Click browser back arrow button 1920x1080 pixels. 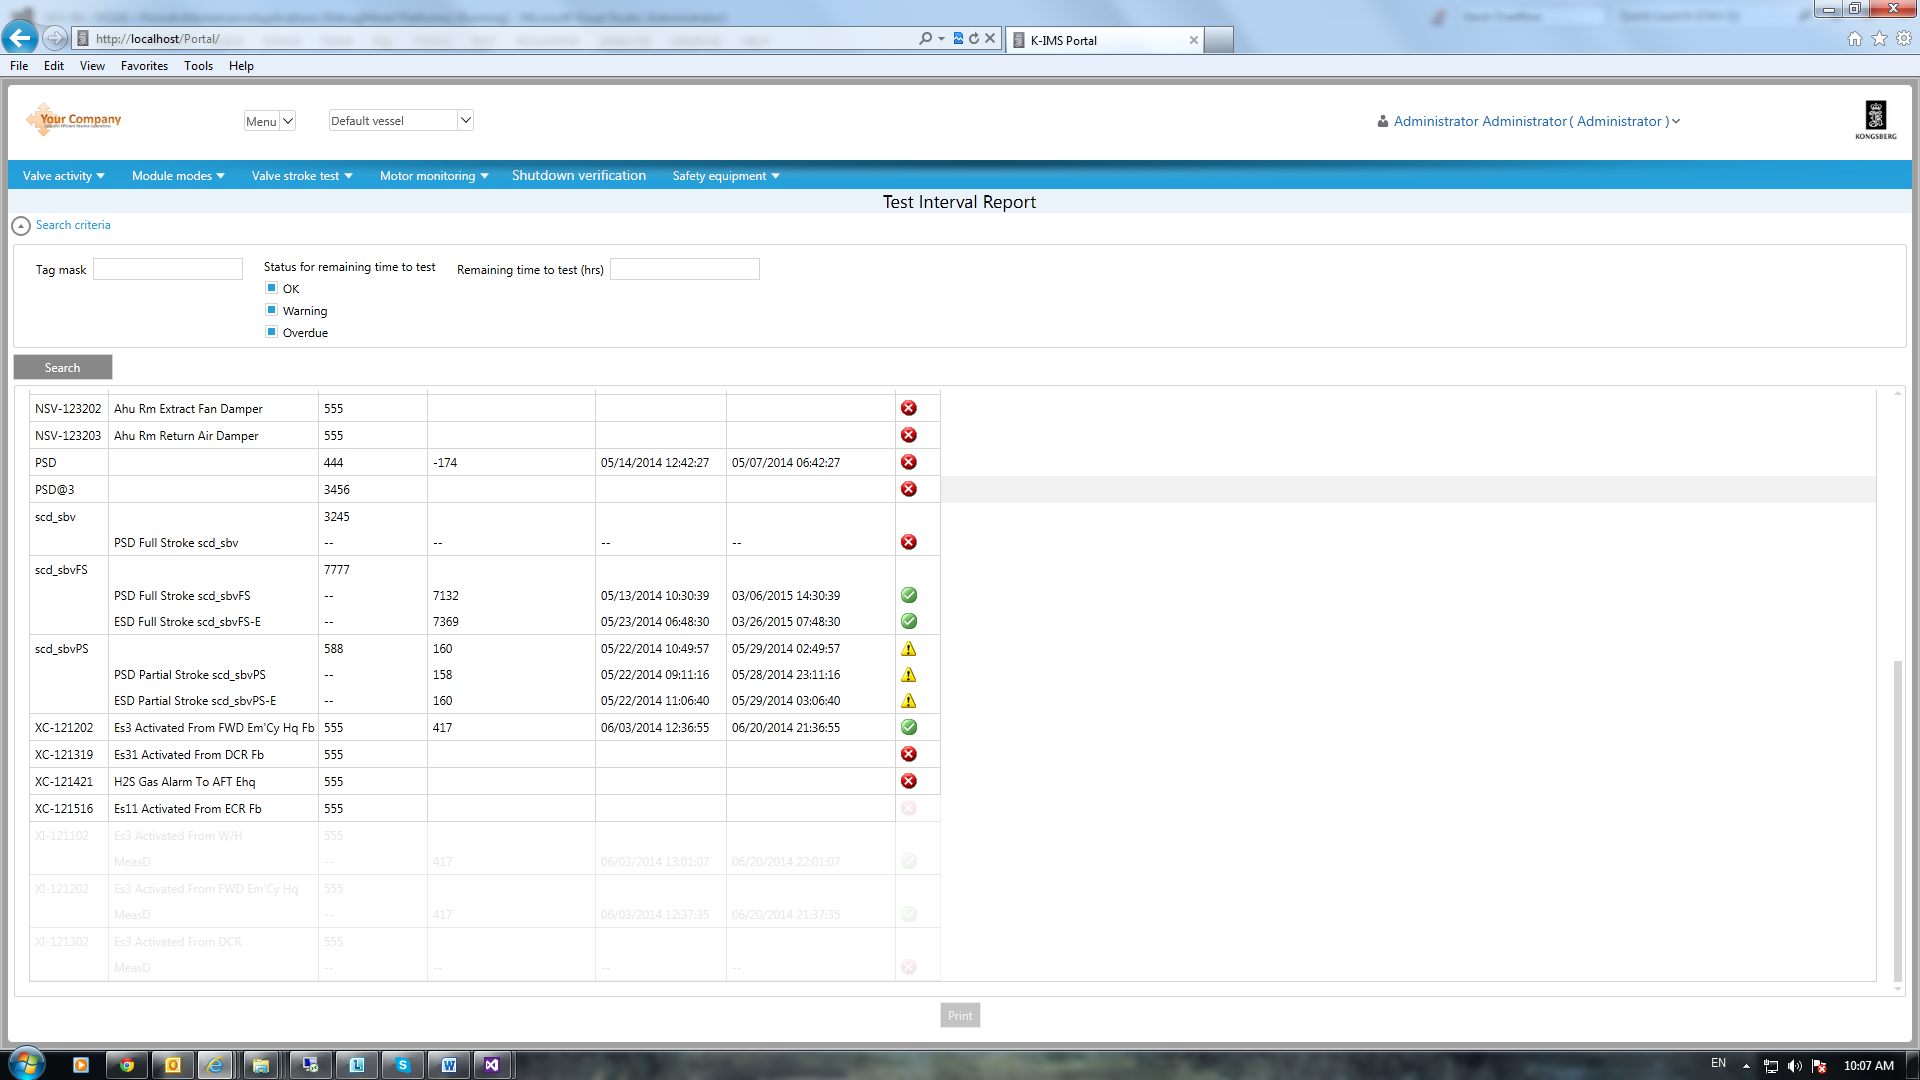click(x=20, y=38)
